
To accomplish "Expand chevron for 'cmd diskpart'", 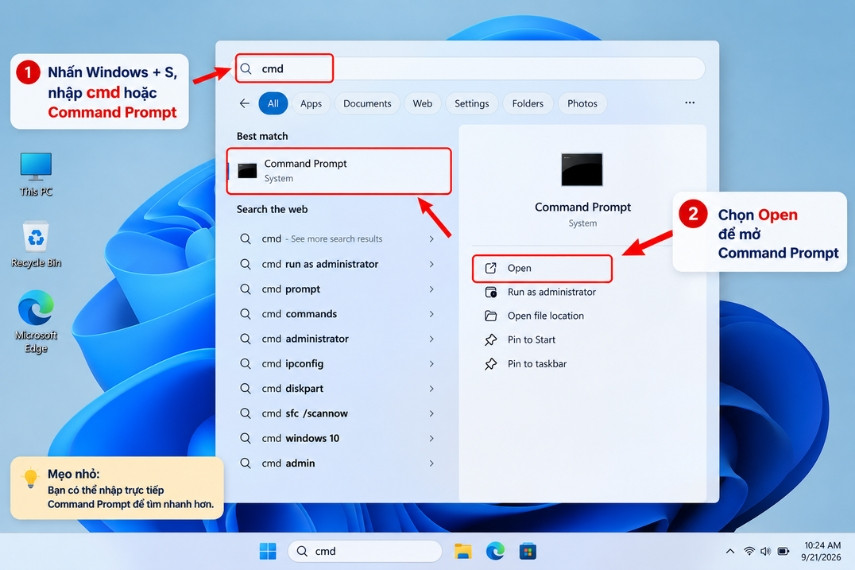I will (x=431, y=388).
